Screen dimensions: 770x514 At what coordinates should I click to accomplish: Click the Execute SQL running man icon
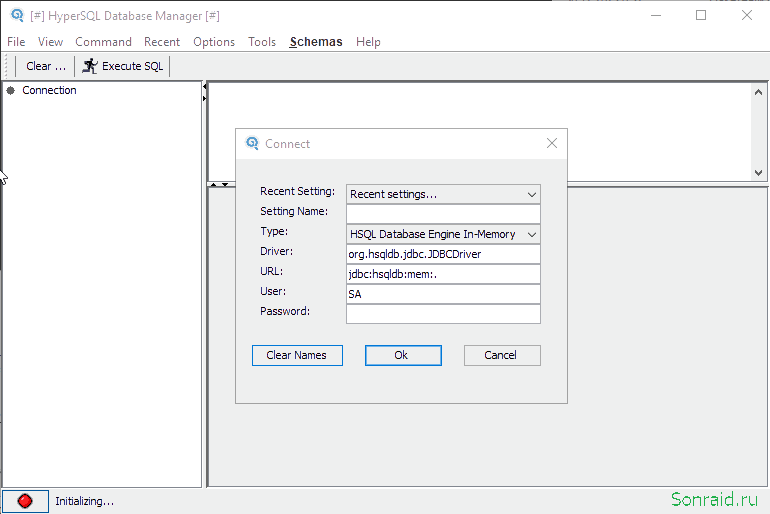coord(90,66)
